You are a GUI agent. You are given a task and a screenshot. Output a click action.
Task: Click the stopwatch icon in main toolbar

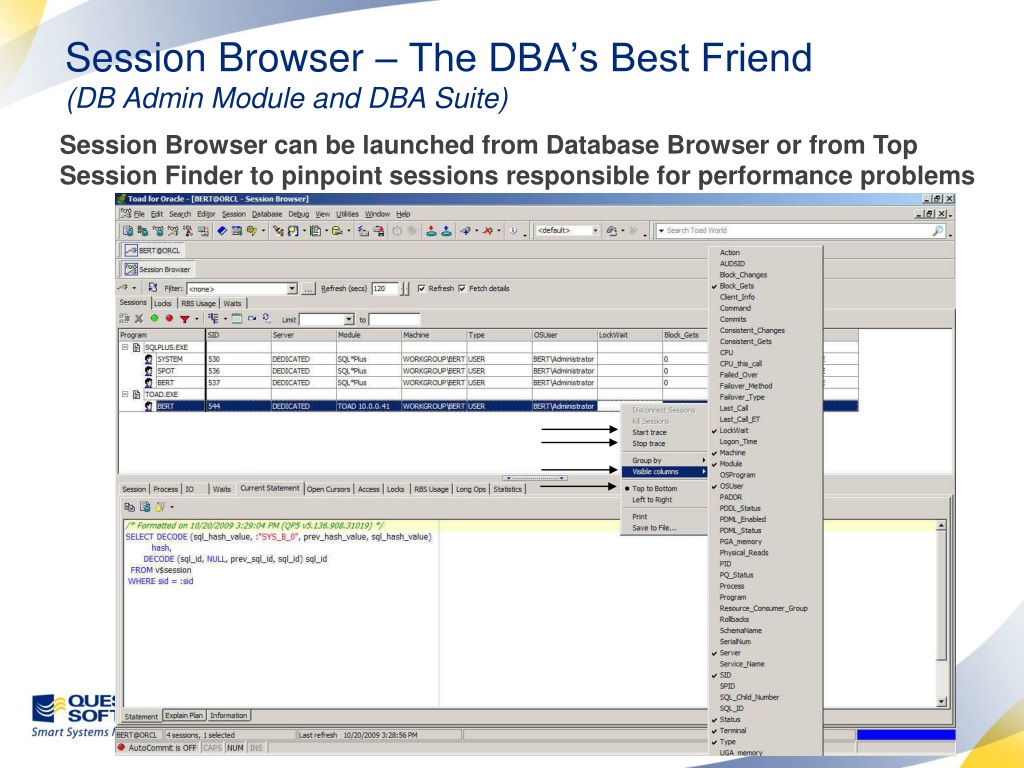(x=396, y=231)
